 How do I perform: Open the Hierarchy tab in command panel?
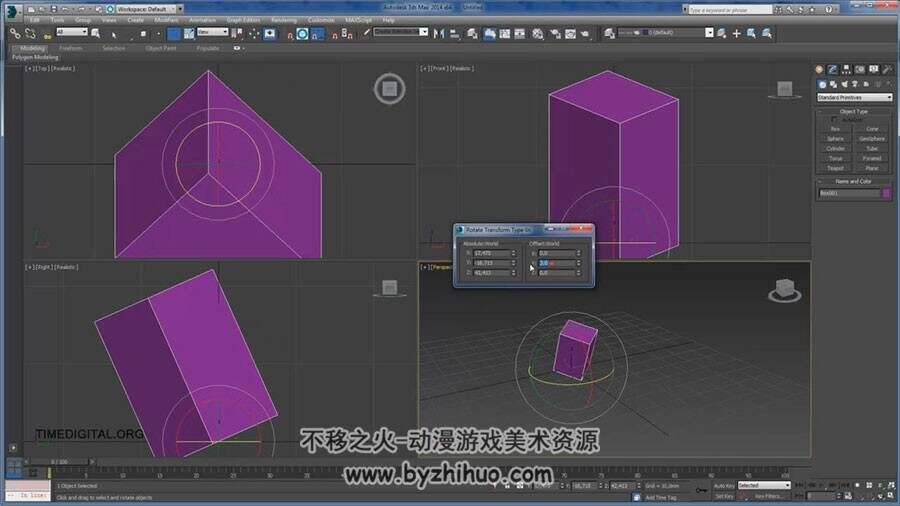846,69
